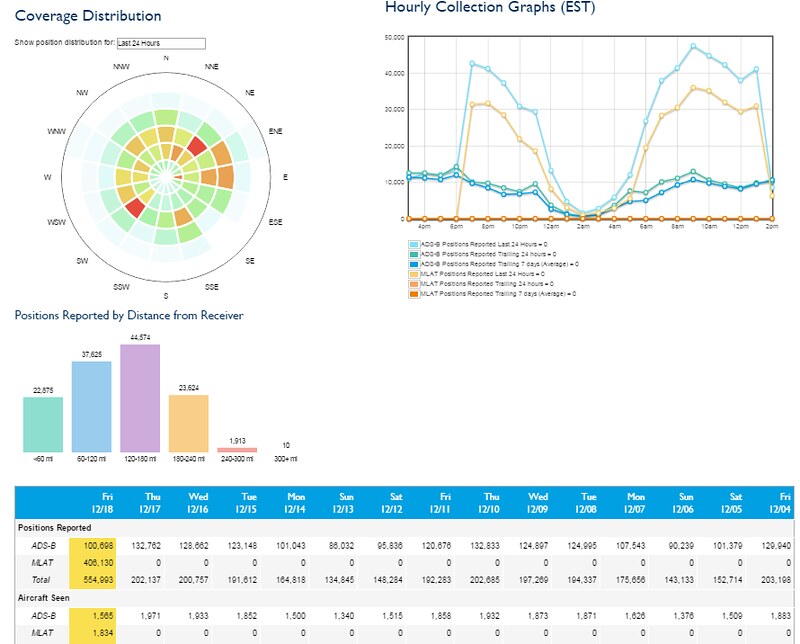Select the Thu 12/17 column header
The height and width of the screenshot is (644, 800).
tap(150, 503)
